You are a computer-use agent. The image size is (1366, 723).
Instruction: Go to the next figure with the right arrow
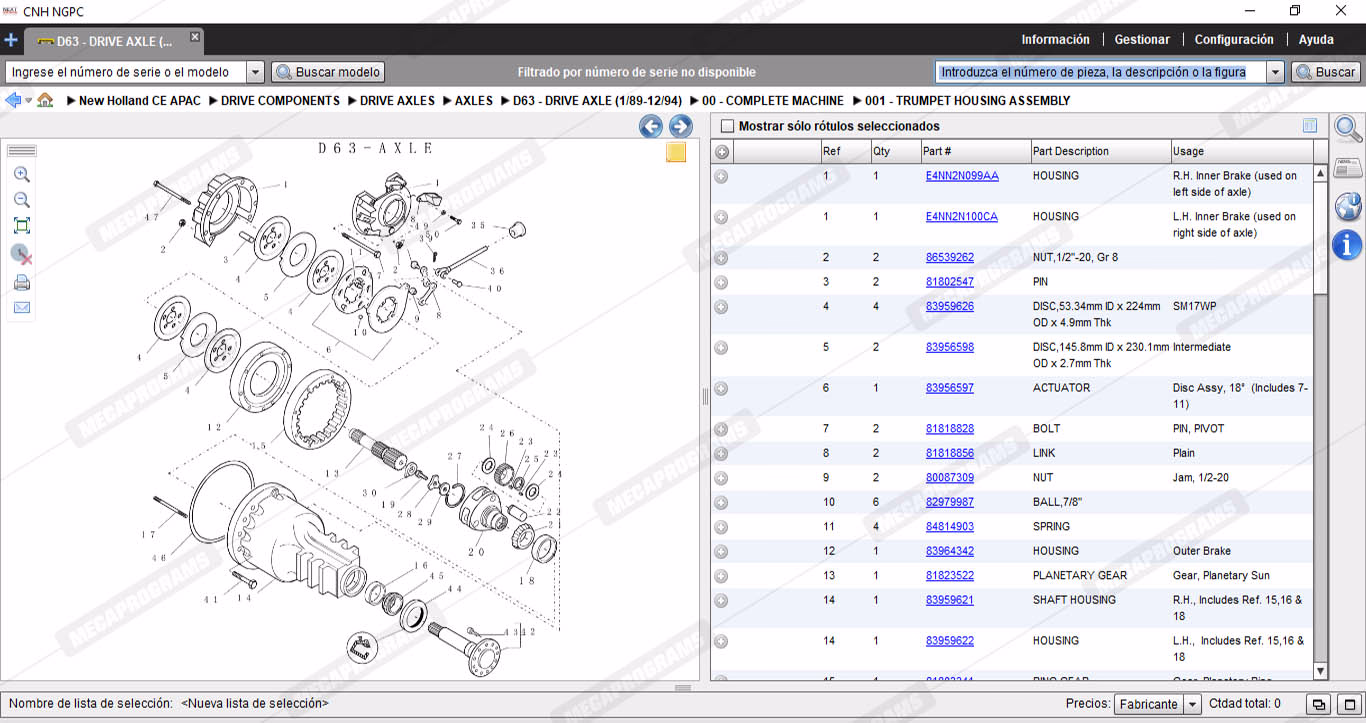point(681,126)
